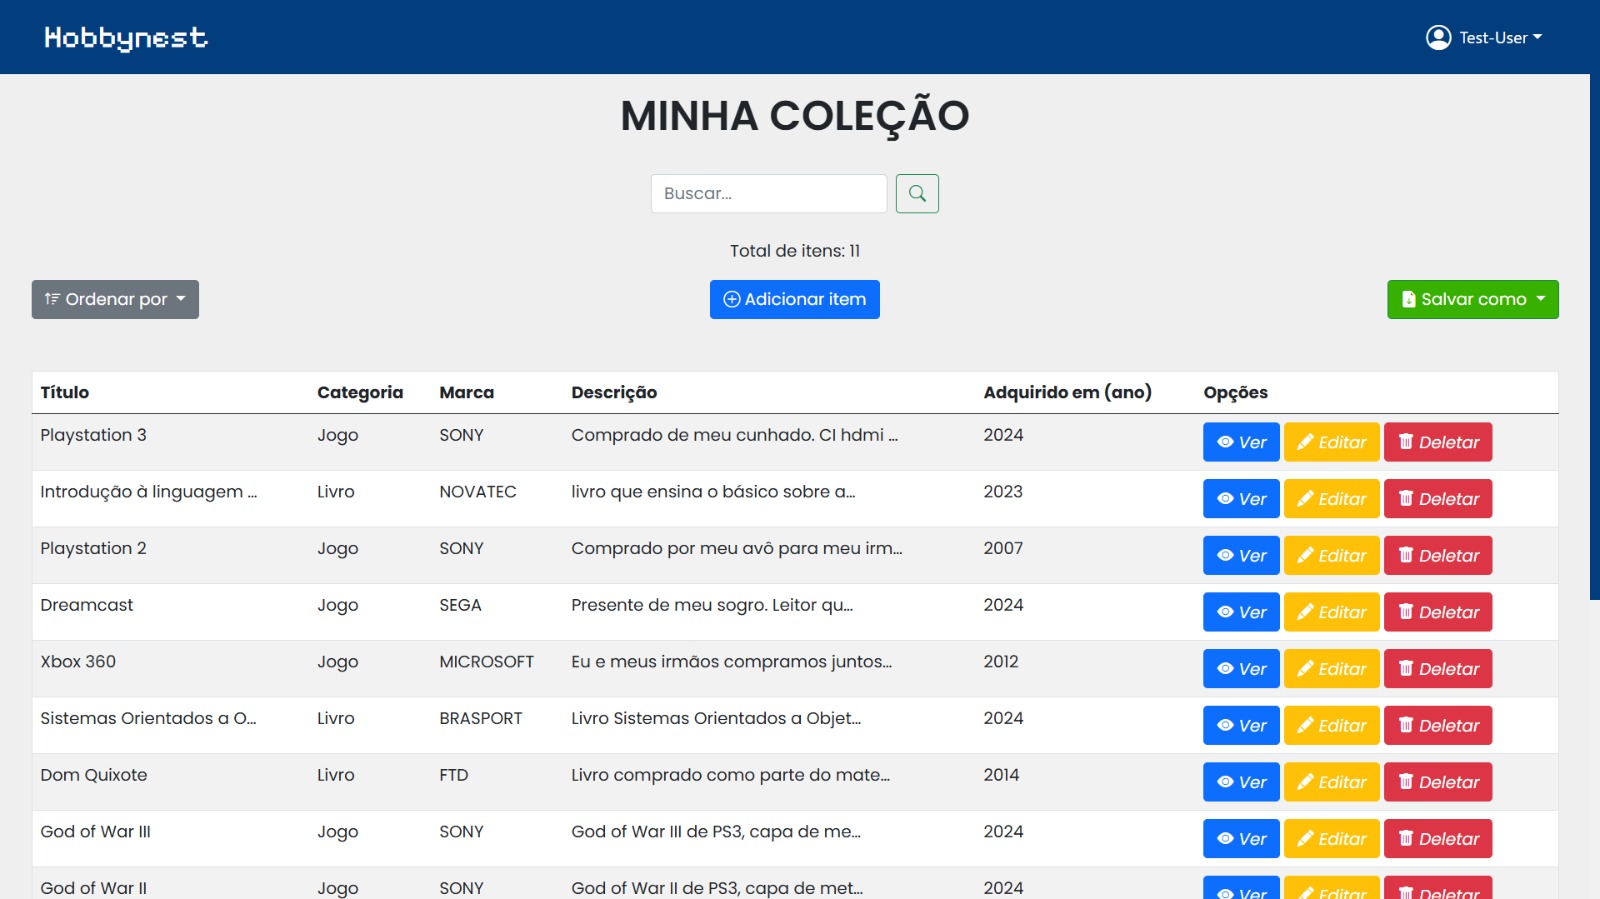The height and width of the screenshot is (899, 1600).
Task: Click the Adquirido em (ano) header
Action: [1067, 392]
